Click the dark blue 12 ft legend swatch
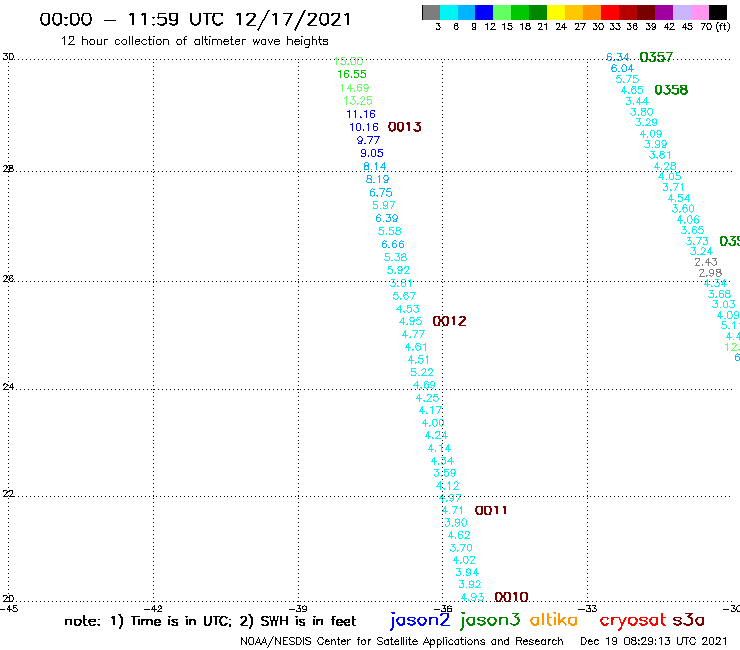Viewport: 740px width, 650px height. (485, 12)
